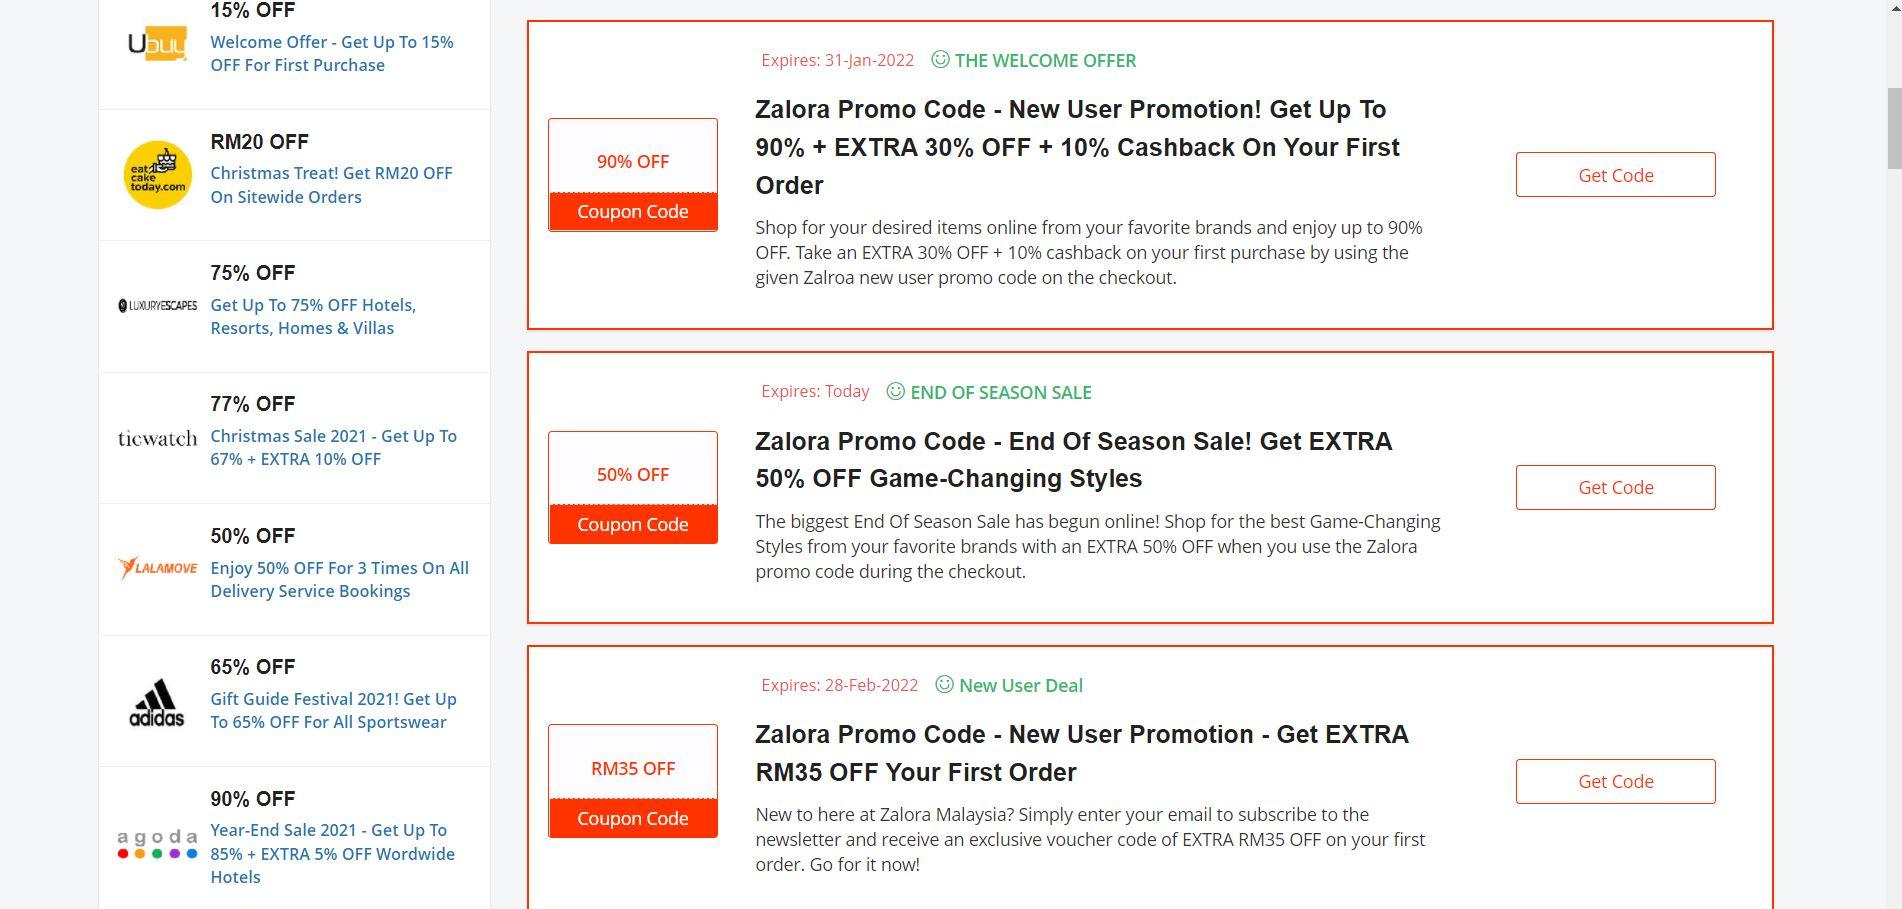Click the RM35 OFF Coupon Code badge
Image resolution: width=1902 pixels, height=909 pixels.
point(633,781)
